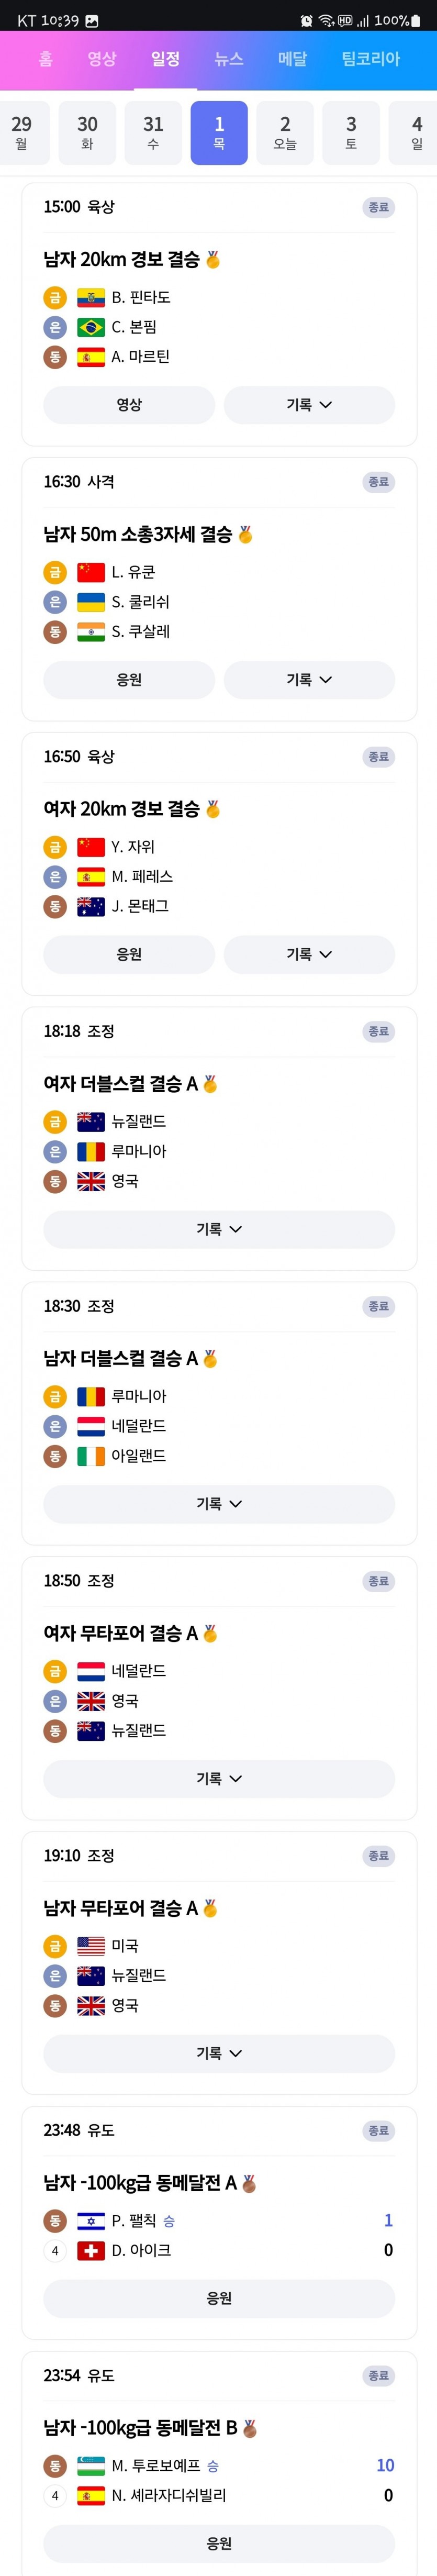This screenshot has width=437, height=2576.
Task: Expand 기록 under 남자 무타포어 결승 A
Action: [x=219, y=2053]
